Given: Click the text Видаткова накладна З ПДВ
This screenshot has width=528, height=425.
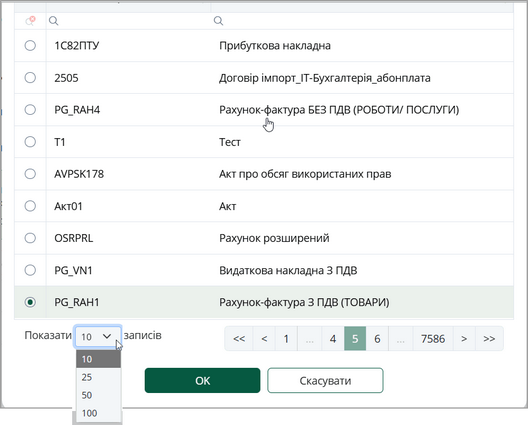Looking at the screenshot, I should 288,270.
